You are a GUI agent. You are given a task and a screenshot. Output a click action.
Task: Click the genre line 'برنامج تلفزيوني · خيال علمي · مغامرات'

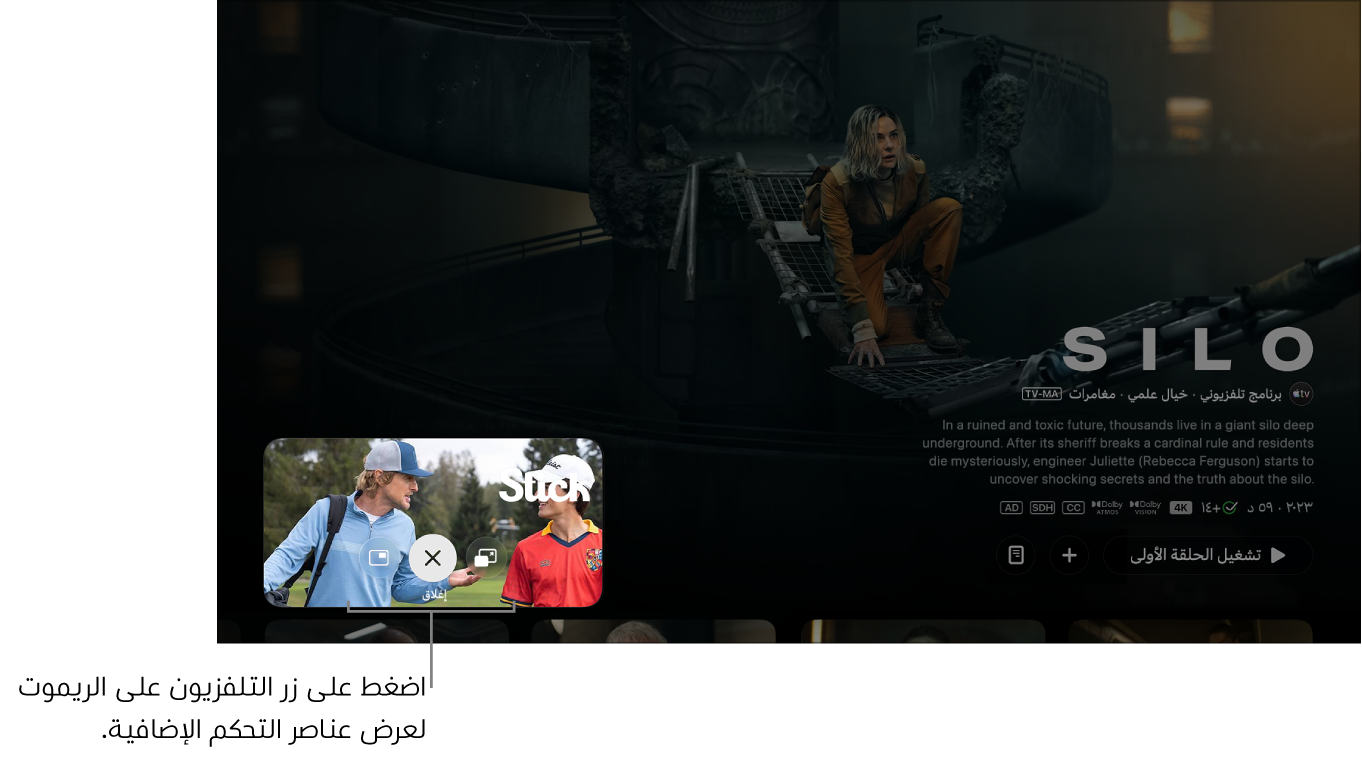coord(1176,394)
